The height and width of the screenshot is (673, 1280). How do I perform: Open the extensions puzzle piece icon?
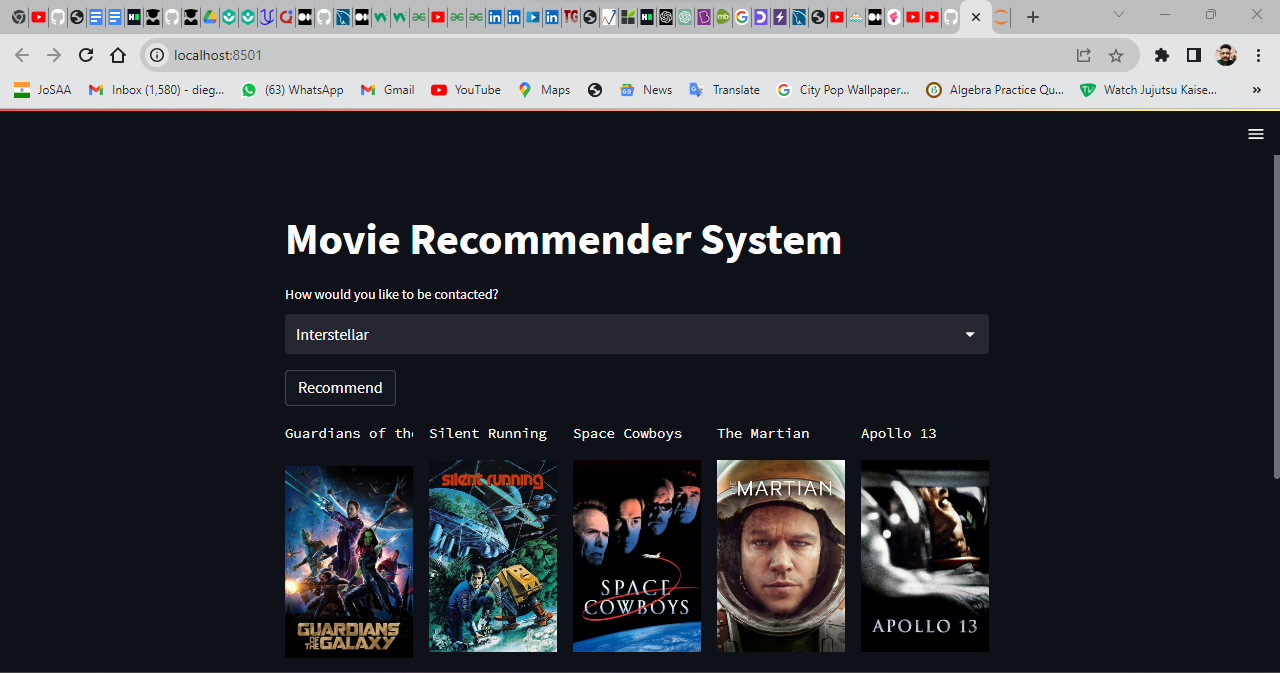pyautogui.click(x=1161, y=56)
